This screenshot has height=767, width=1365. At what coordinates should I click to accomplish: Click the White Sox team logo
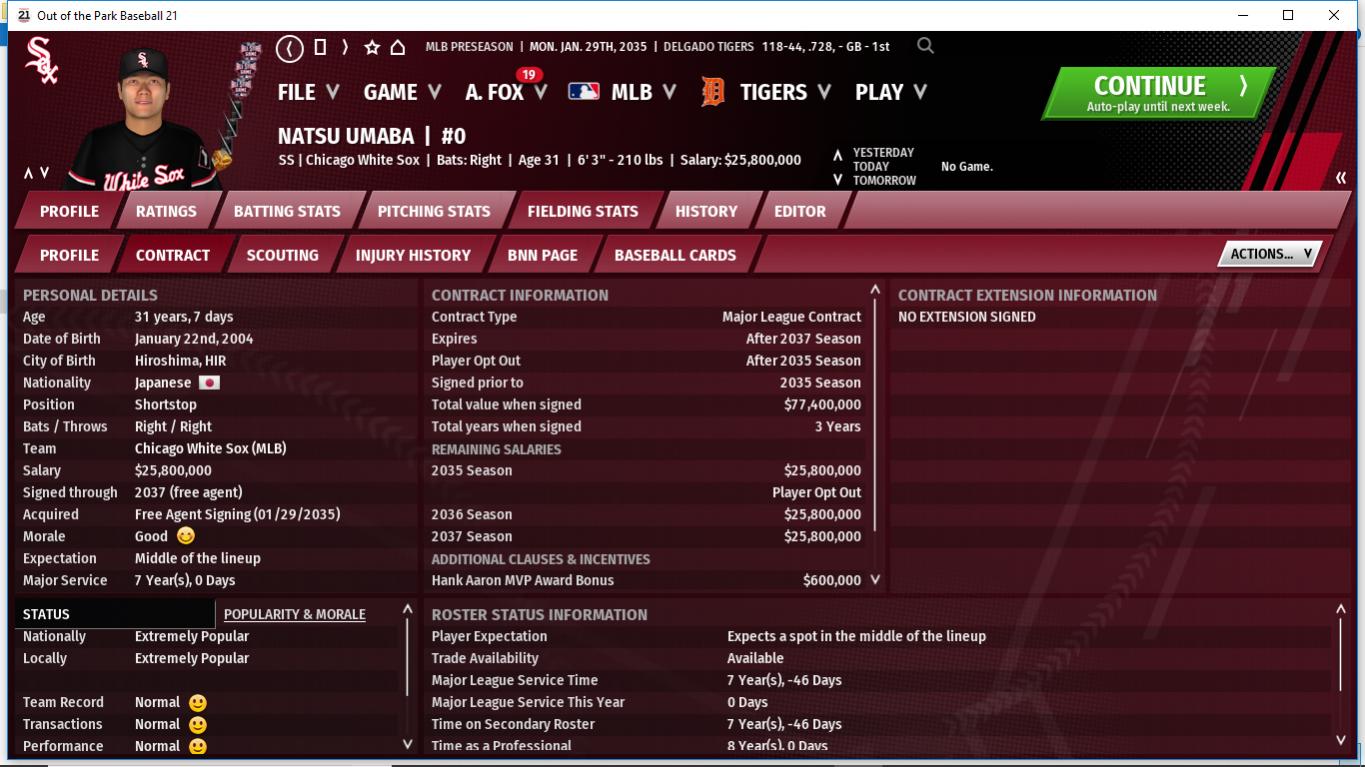42,59
